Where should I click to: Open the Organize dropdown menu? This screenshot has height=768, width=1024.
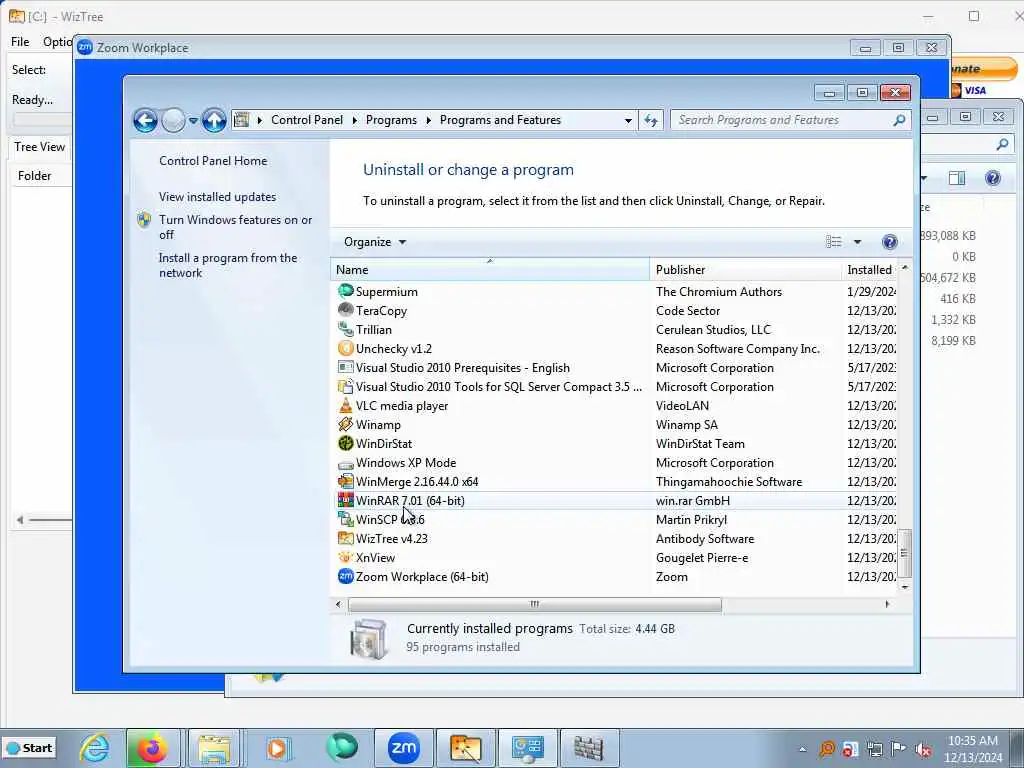click(x=375, y=242)
